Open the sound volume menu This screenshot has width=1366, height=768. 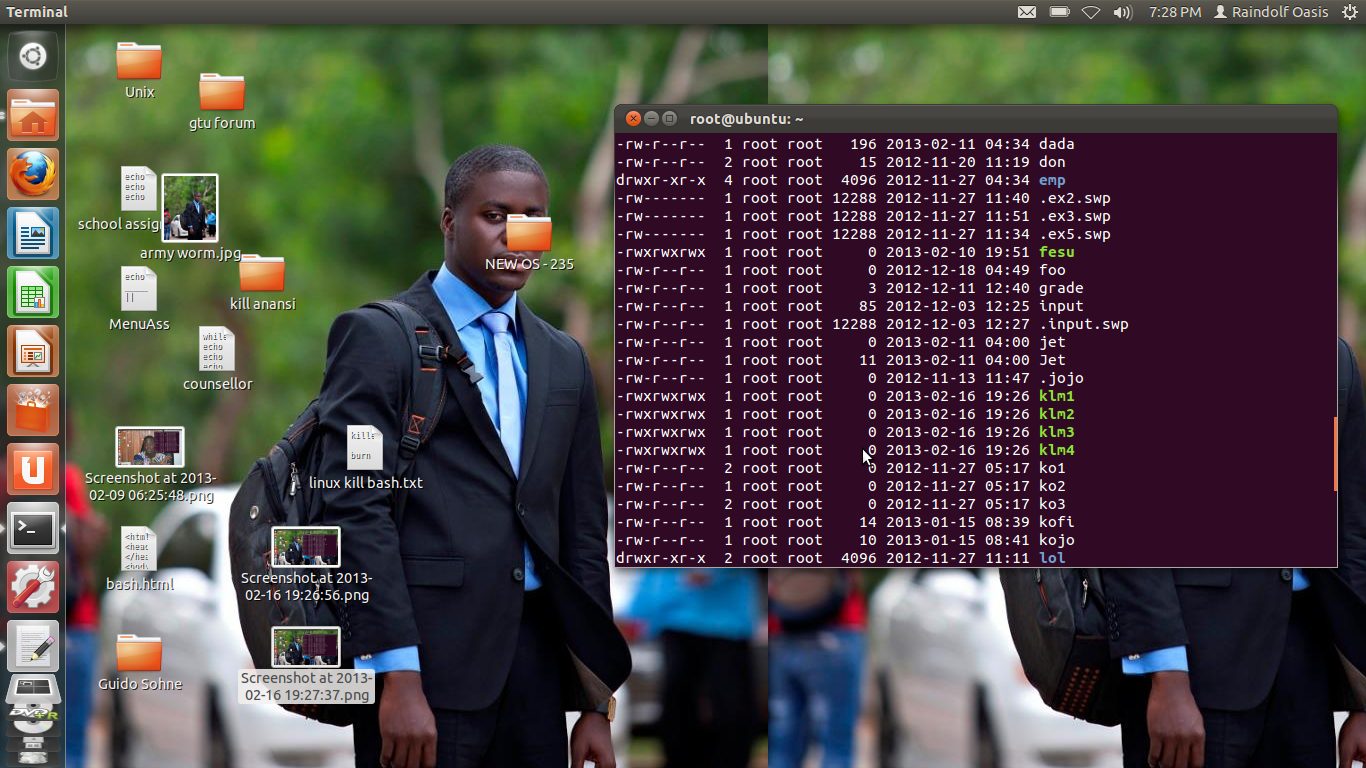pyautogui.click(x=1122, y=12)
